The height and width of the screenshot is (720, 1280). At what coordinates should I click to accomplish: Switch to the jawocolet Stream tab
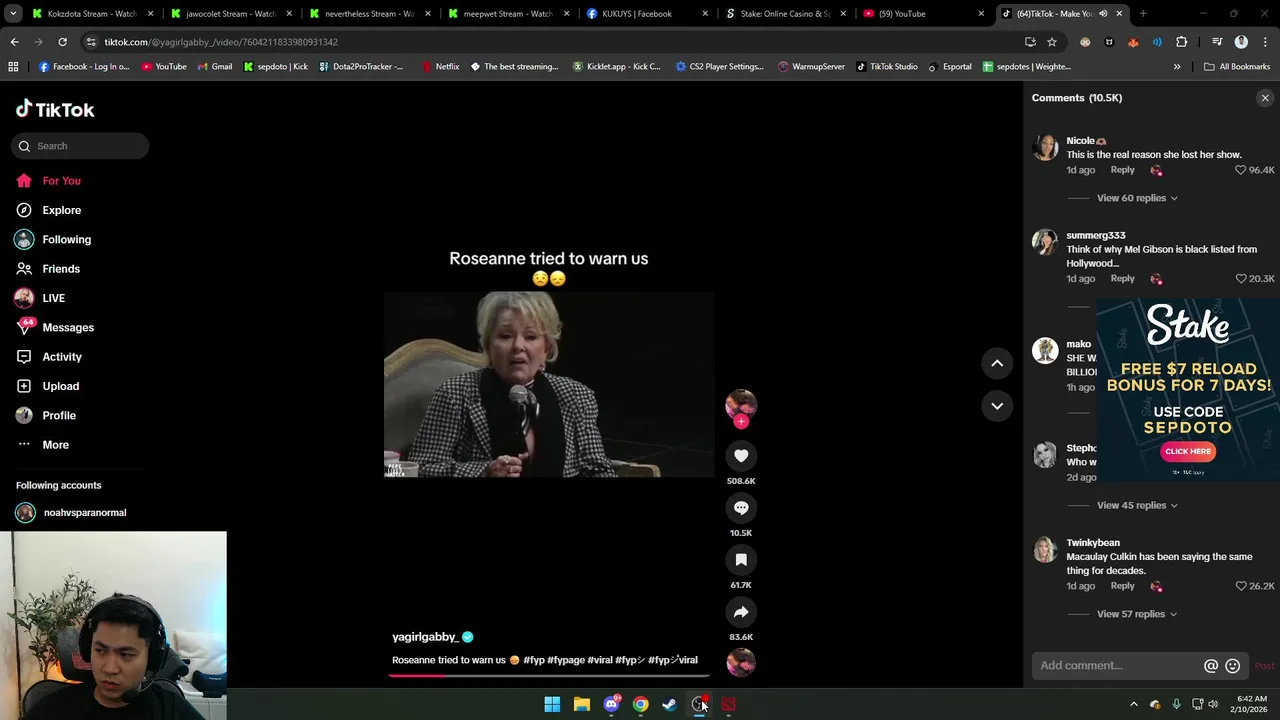pos(230,14)
